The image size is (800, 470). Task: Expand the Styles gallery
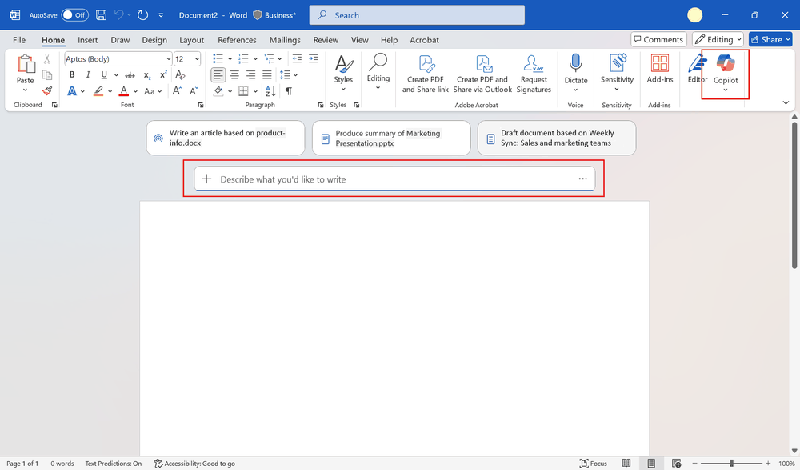click(x=343, y=71)
